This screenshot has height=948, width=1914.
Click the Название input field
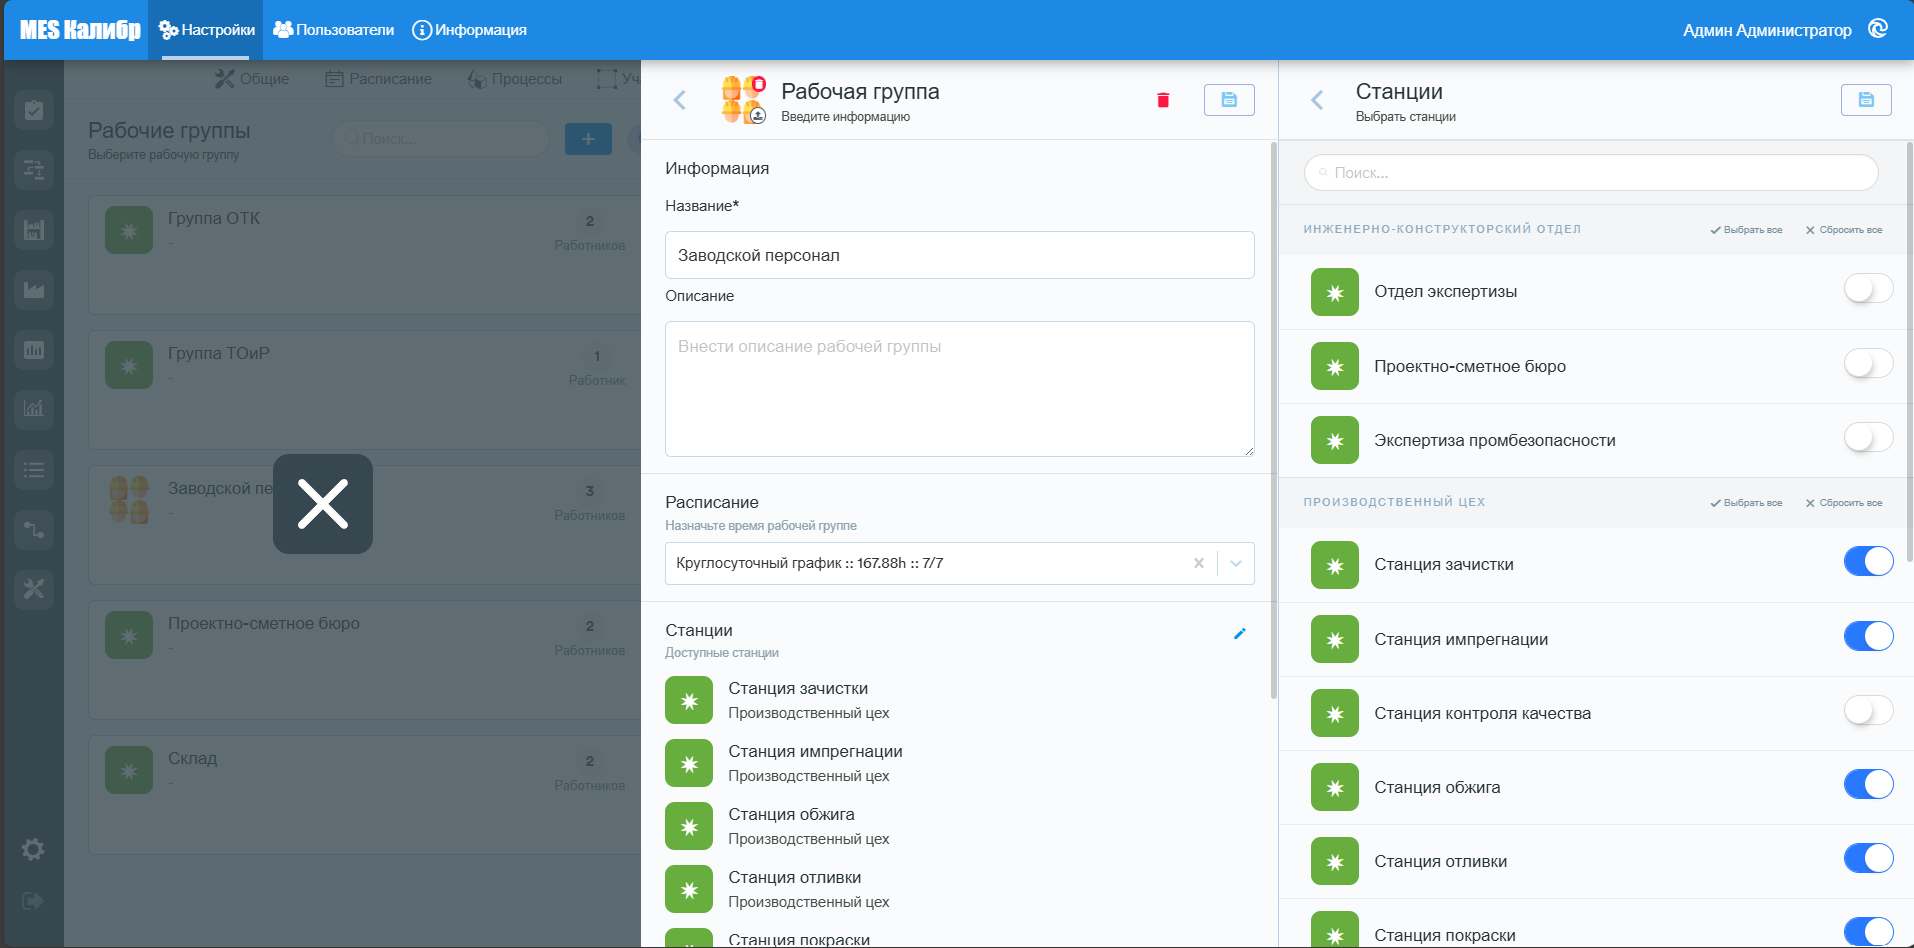pyautogui.click(x=960, y=255)
